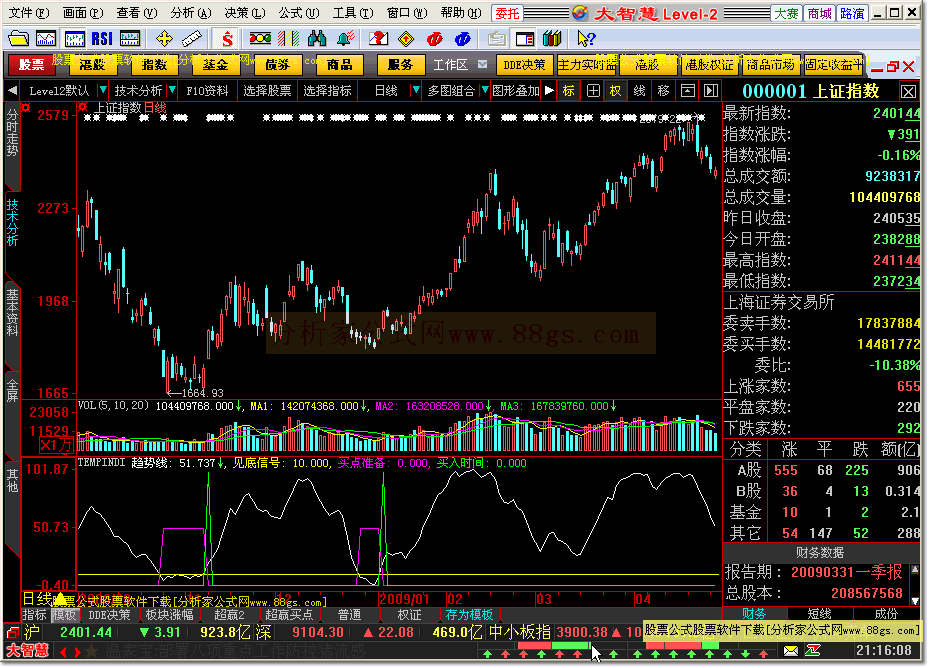Expand the 工作区 workspace dropdown
Screen dimensions: 930x668
click(x=482, y=64)
